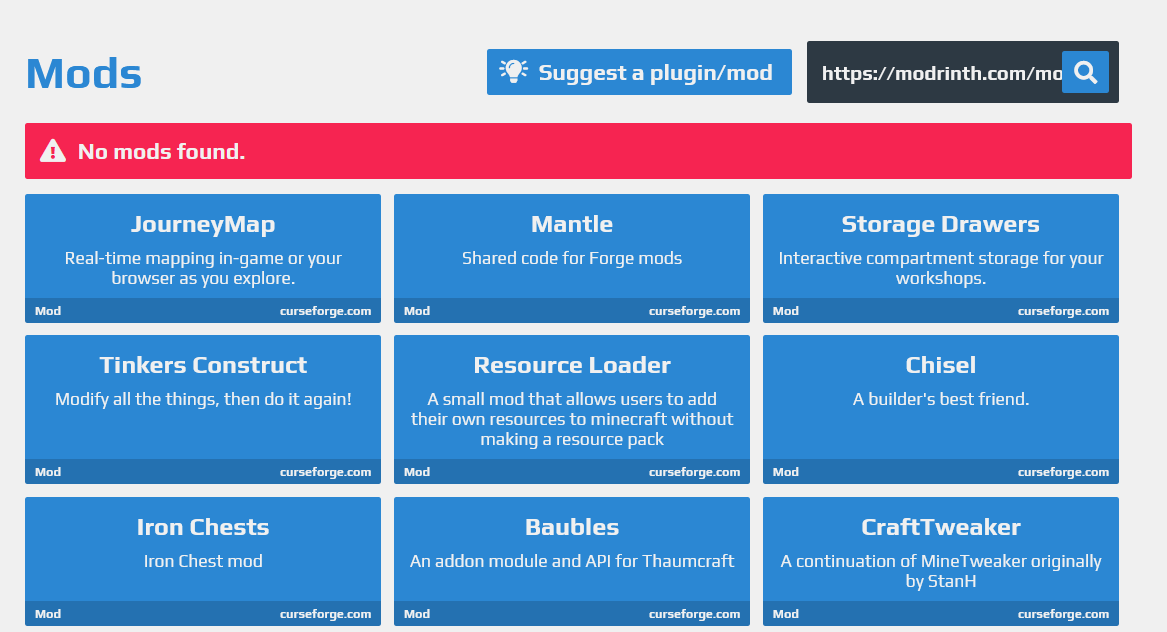Click the Mod tag on Baubles card
1167x632 pixels.
417,614
